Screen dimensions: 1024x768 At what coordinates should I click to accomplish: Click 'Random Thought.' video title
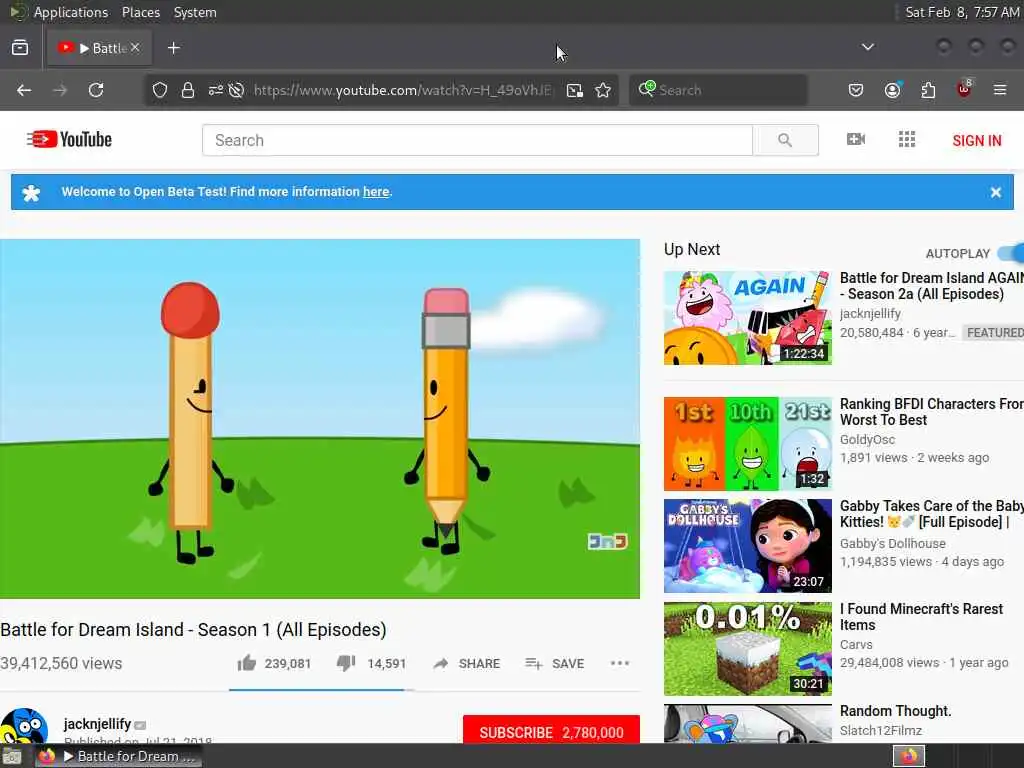coord(895,711)
